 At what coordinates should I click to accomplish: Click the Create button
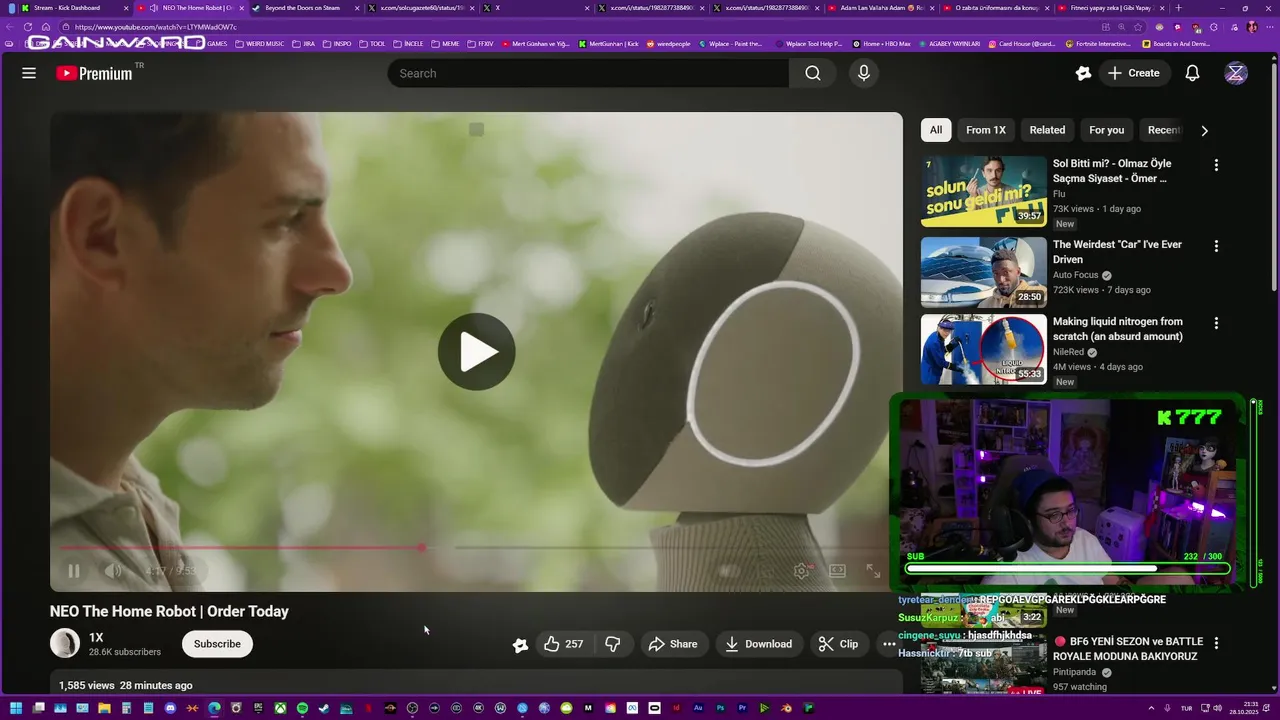1134,73
